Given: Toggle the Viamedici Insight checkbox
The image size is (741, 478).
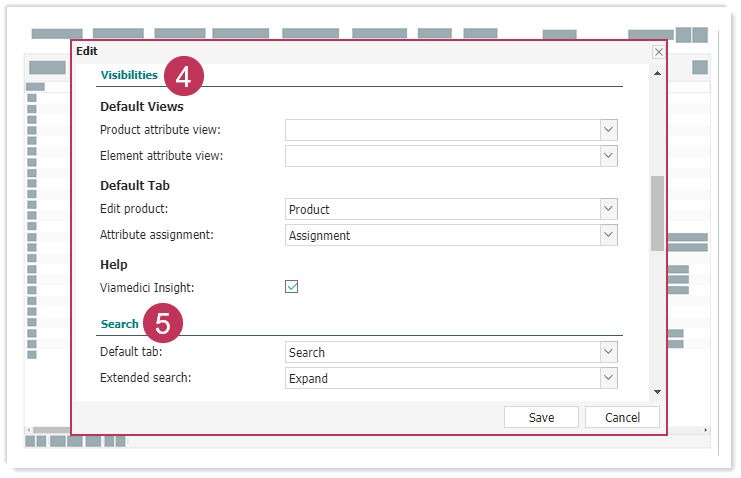Looking at the screenshot, I should point(292,287).
